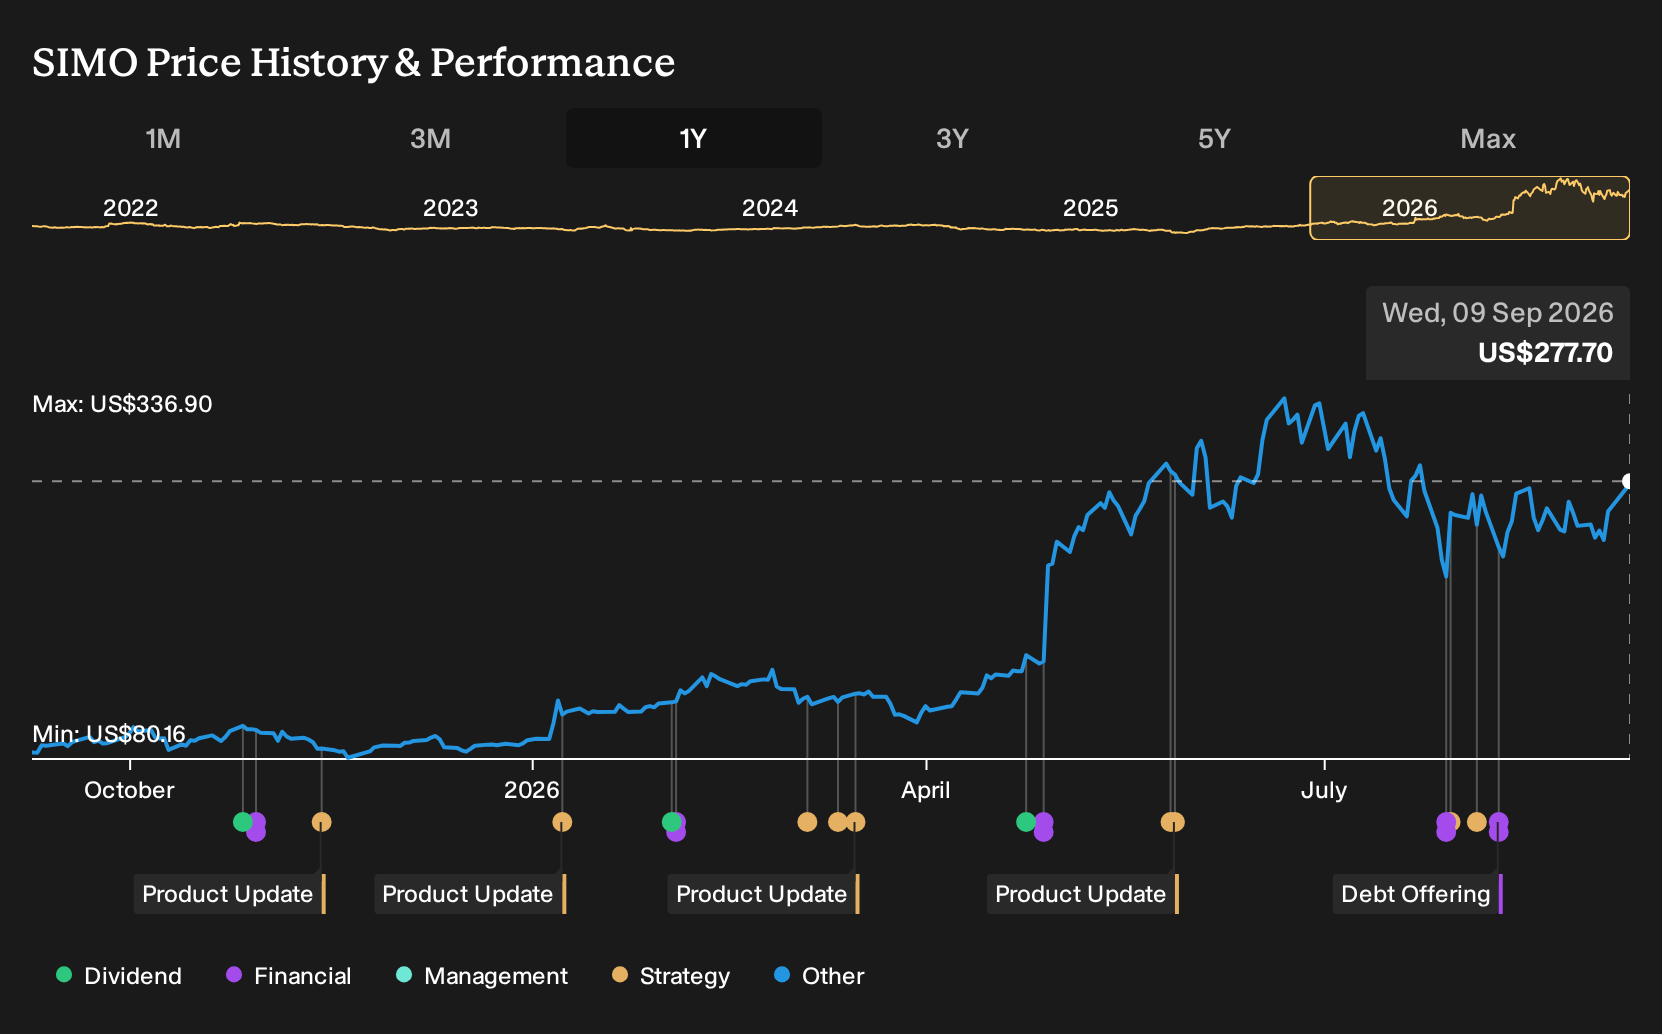Click the Max: US$336.90 label
Image resolution: width=1662 pixels, height=1034 pixels.
[122, 404]
